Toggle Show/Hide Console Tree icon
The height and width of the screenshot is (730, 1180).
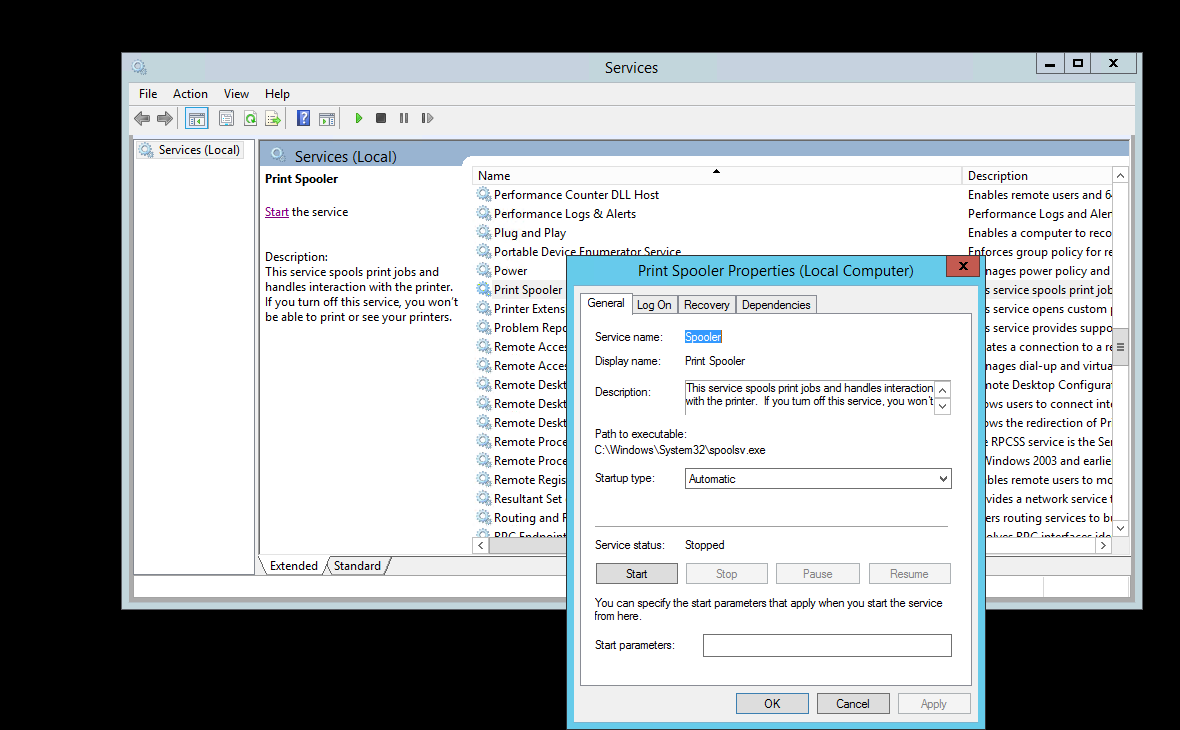click(x=197, y=118)
